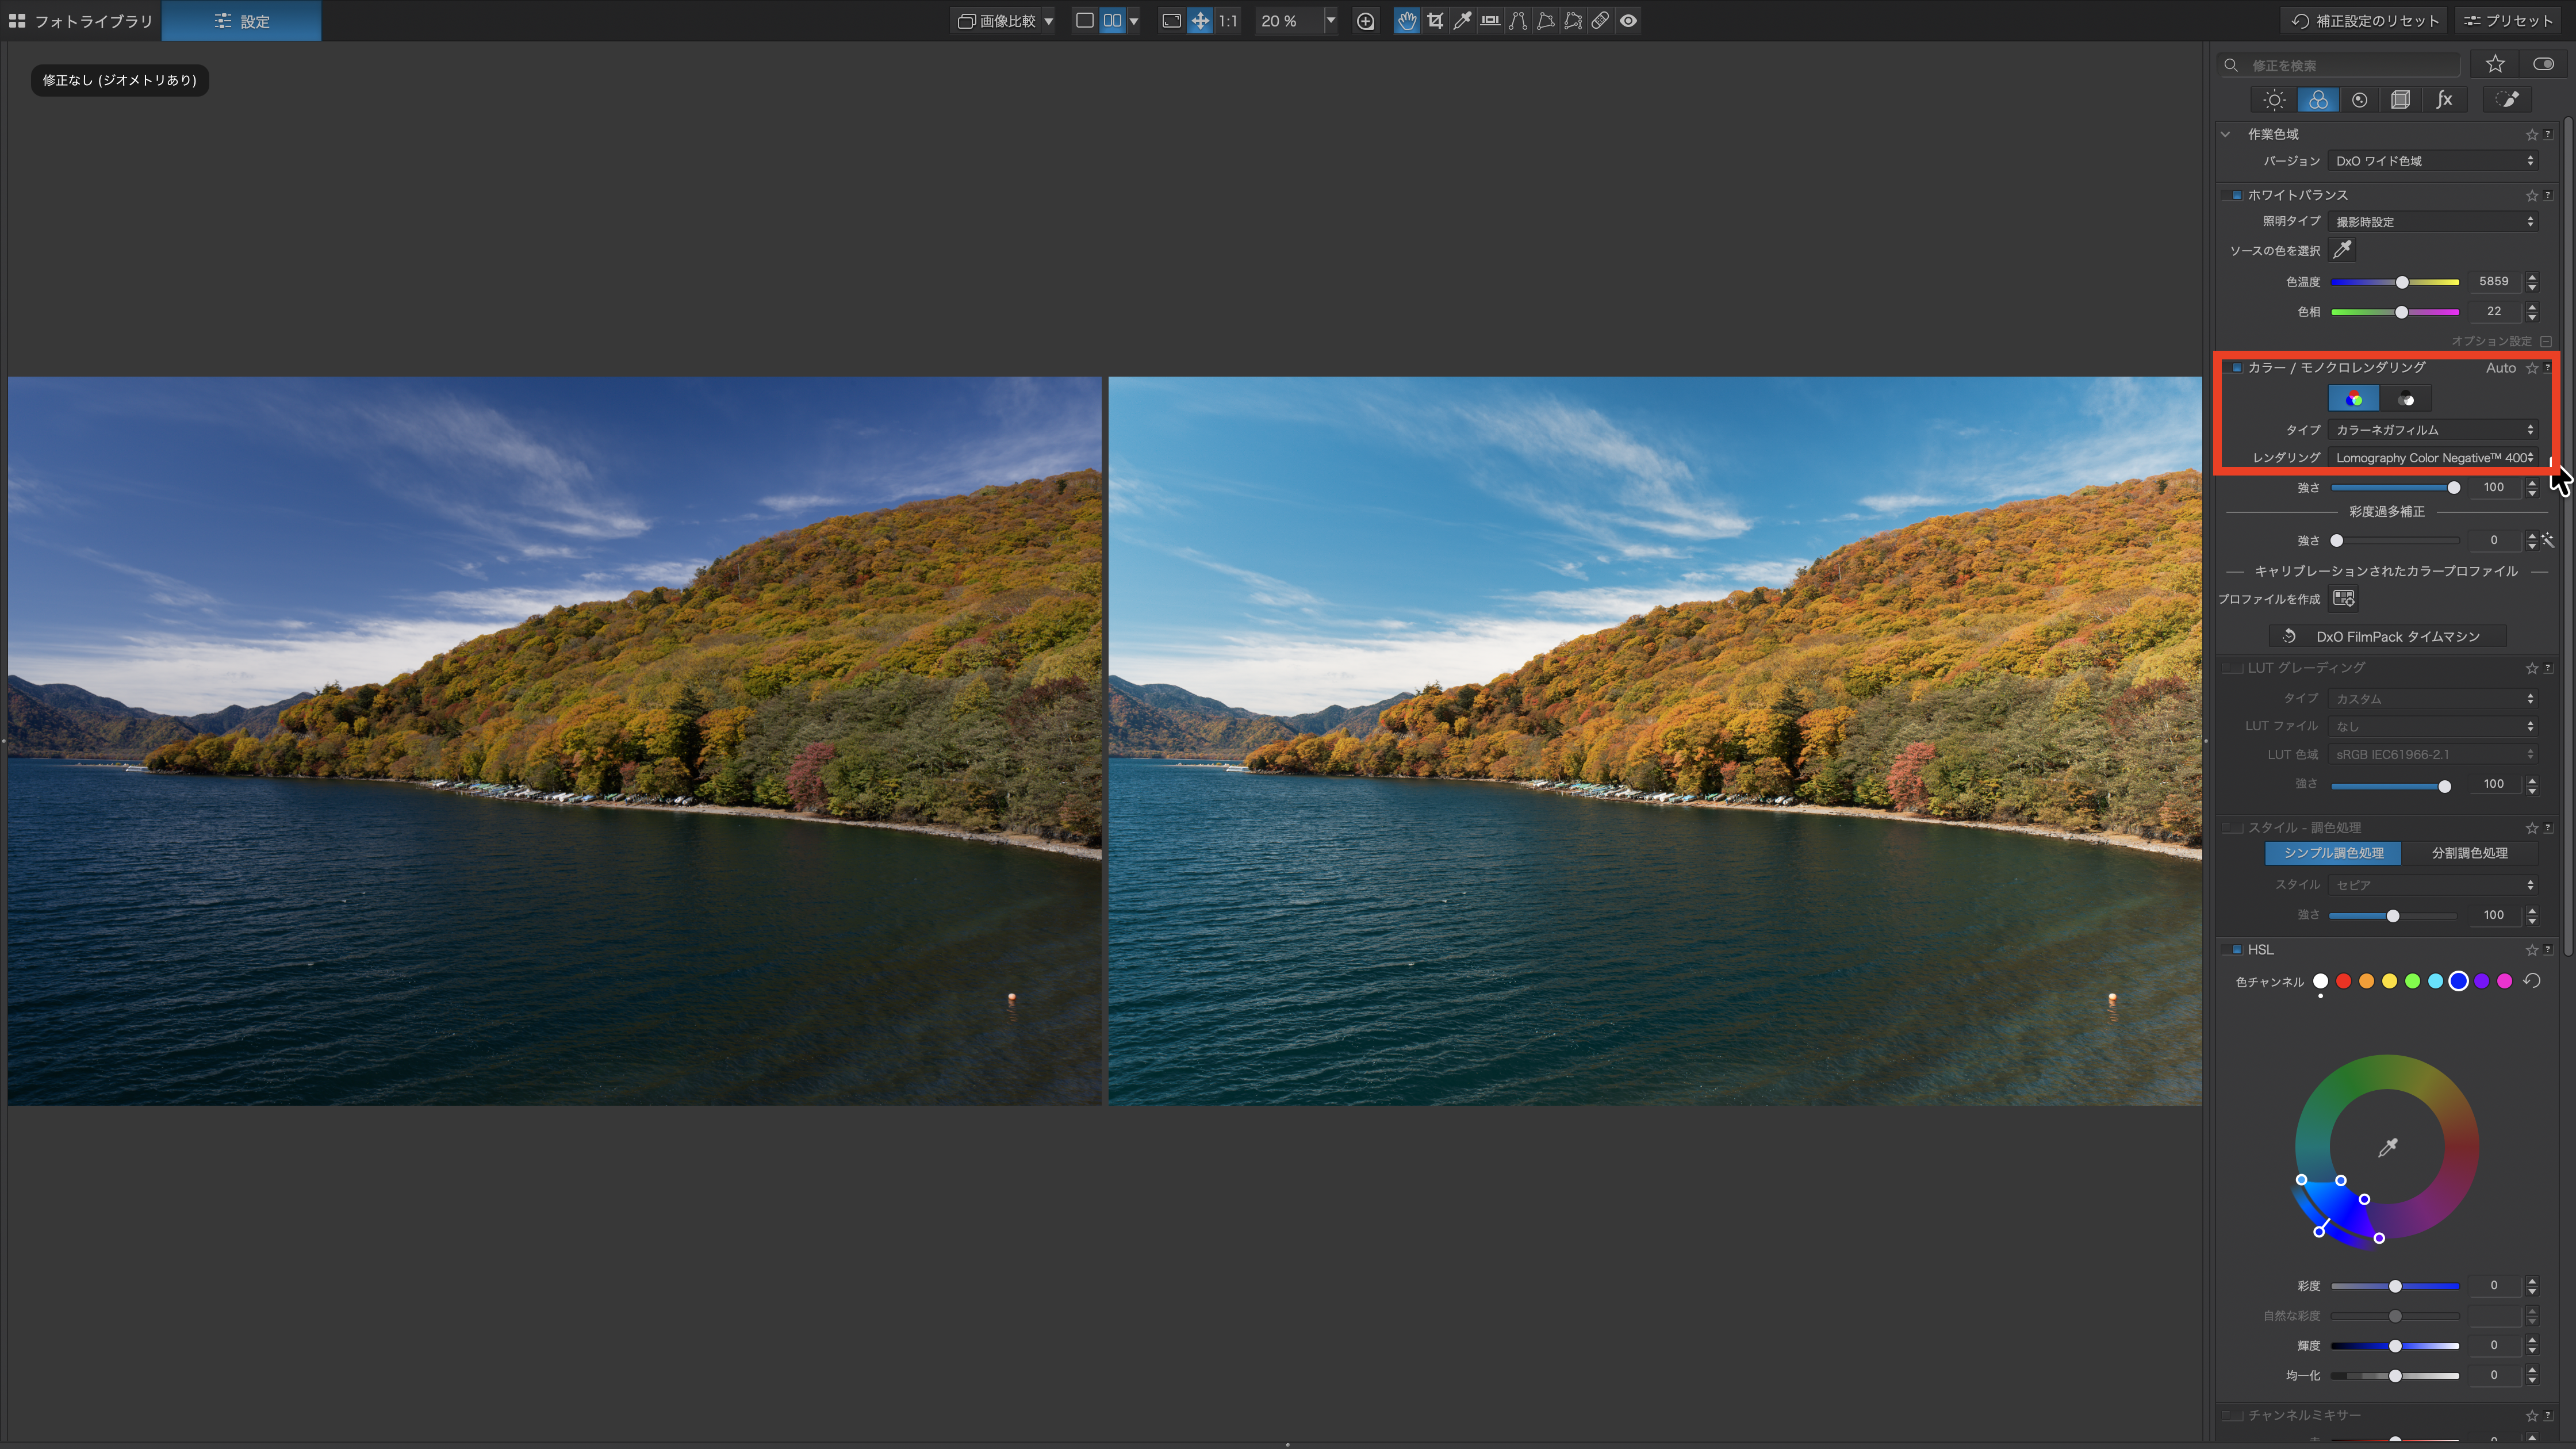
Task: Click white balance source color eyedropper
Action: tap(2342, 250)
